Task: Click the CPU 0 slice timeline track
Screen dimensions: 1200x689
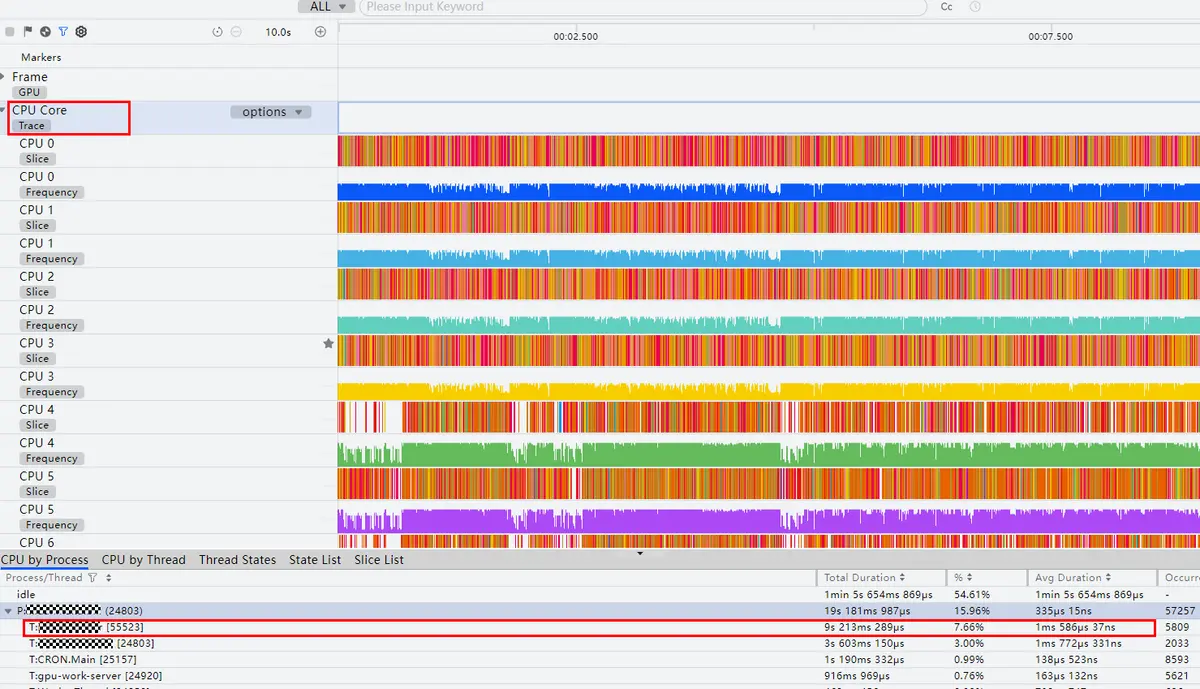Action: click(x=769, y=151)
